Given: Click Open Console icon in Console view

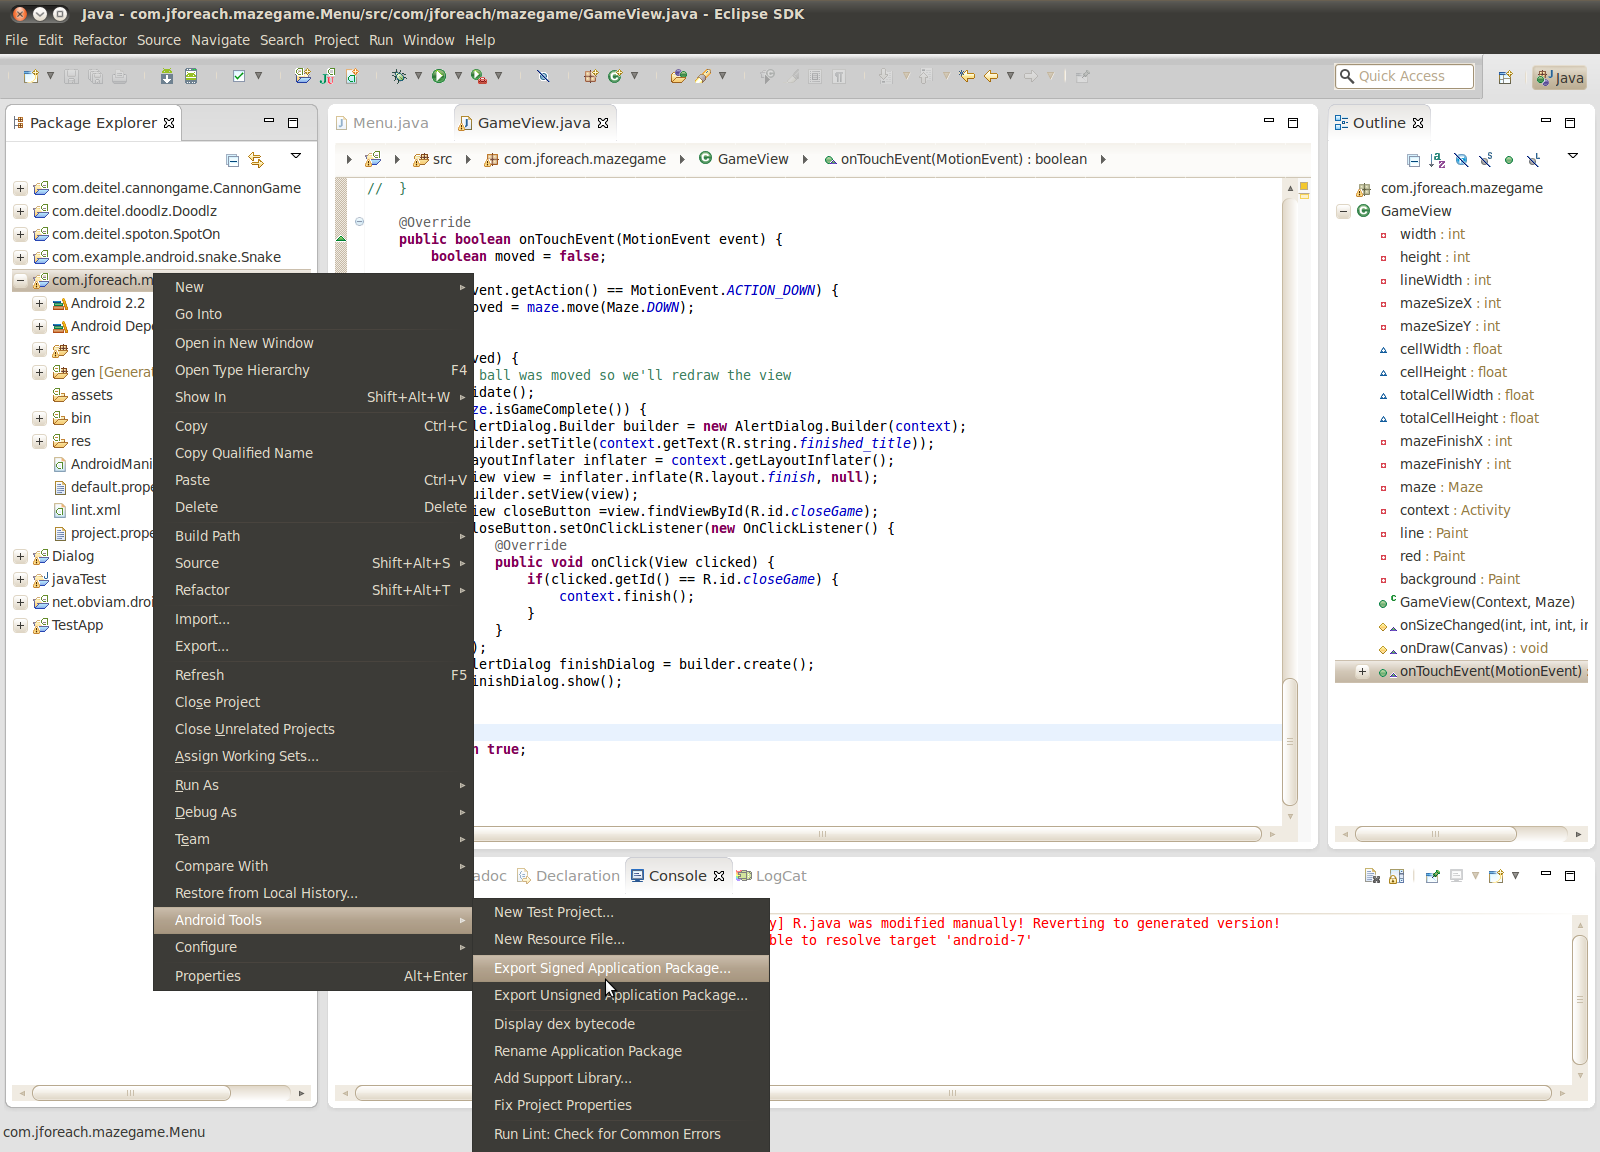Looking at the screenshot, I should coord(1496,876).
